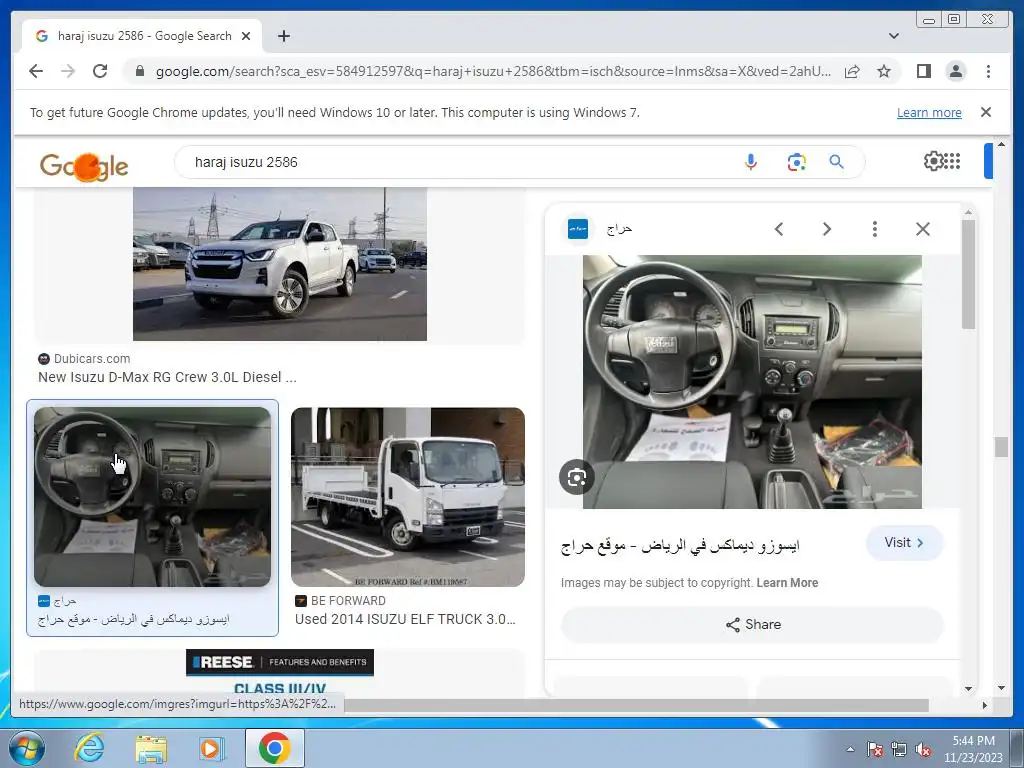Image resolution: width=1024 pixels, height=768 pixels.
Task: View site information padlock icon
Action: [140, 71]
